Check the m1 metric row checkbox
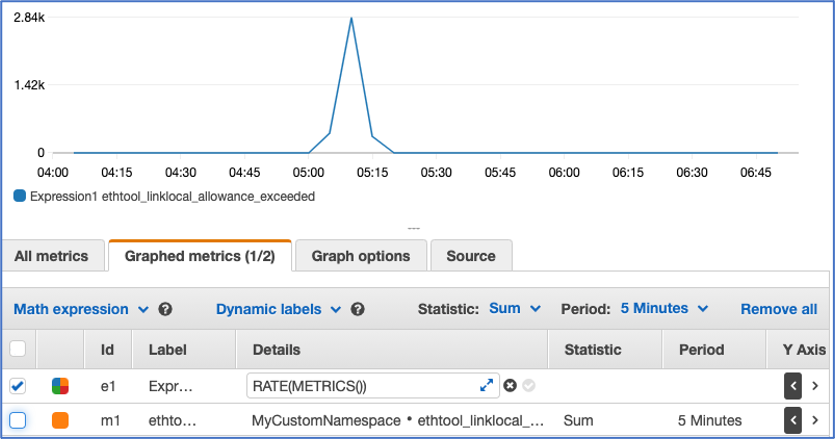 18,420
